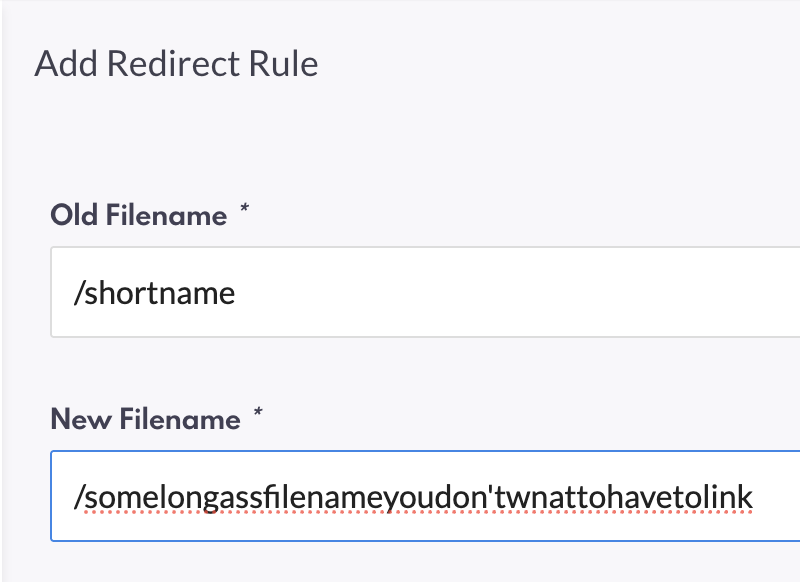Click the leading slash in Old Filename field
Screen dimensions: 800x582
[78, 293]
